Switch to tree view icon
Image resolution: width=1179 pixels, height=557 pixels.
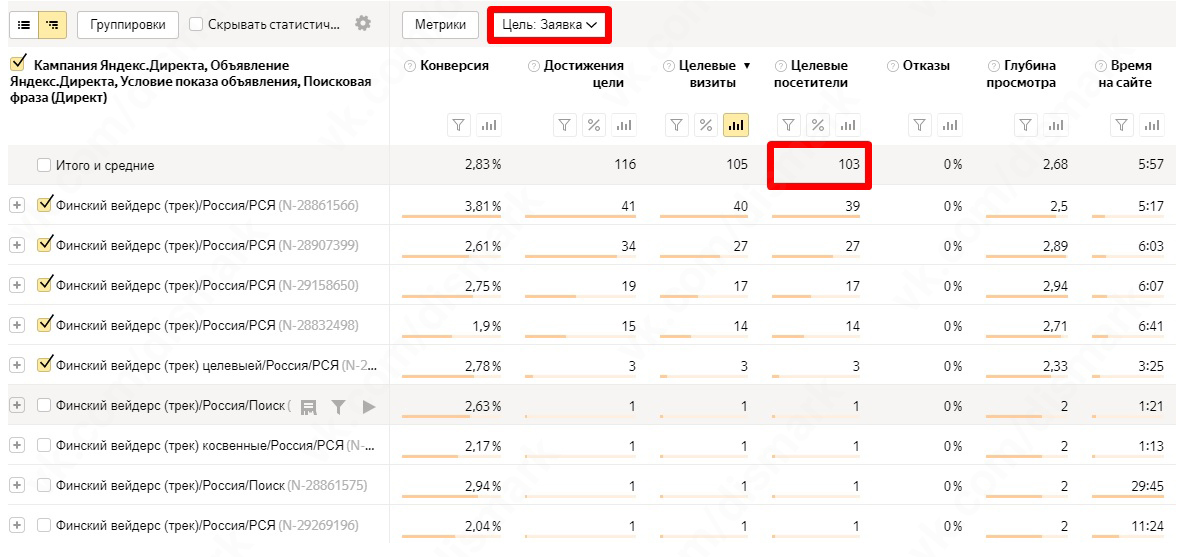coord(53,24)
